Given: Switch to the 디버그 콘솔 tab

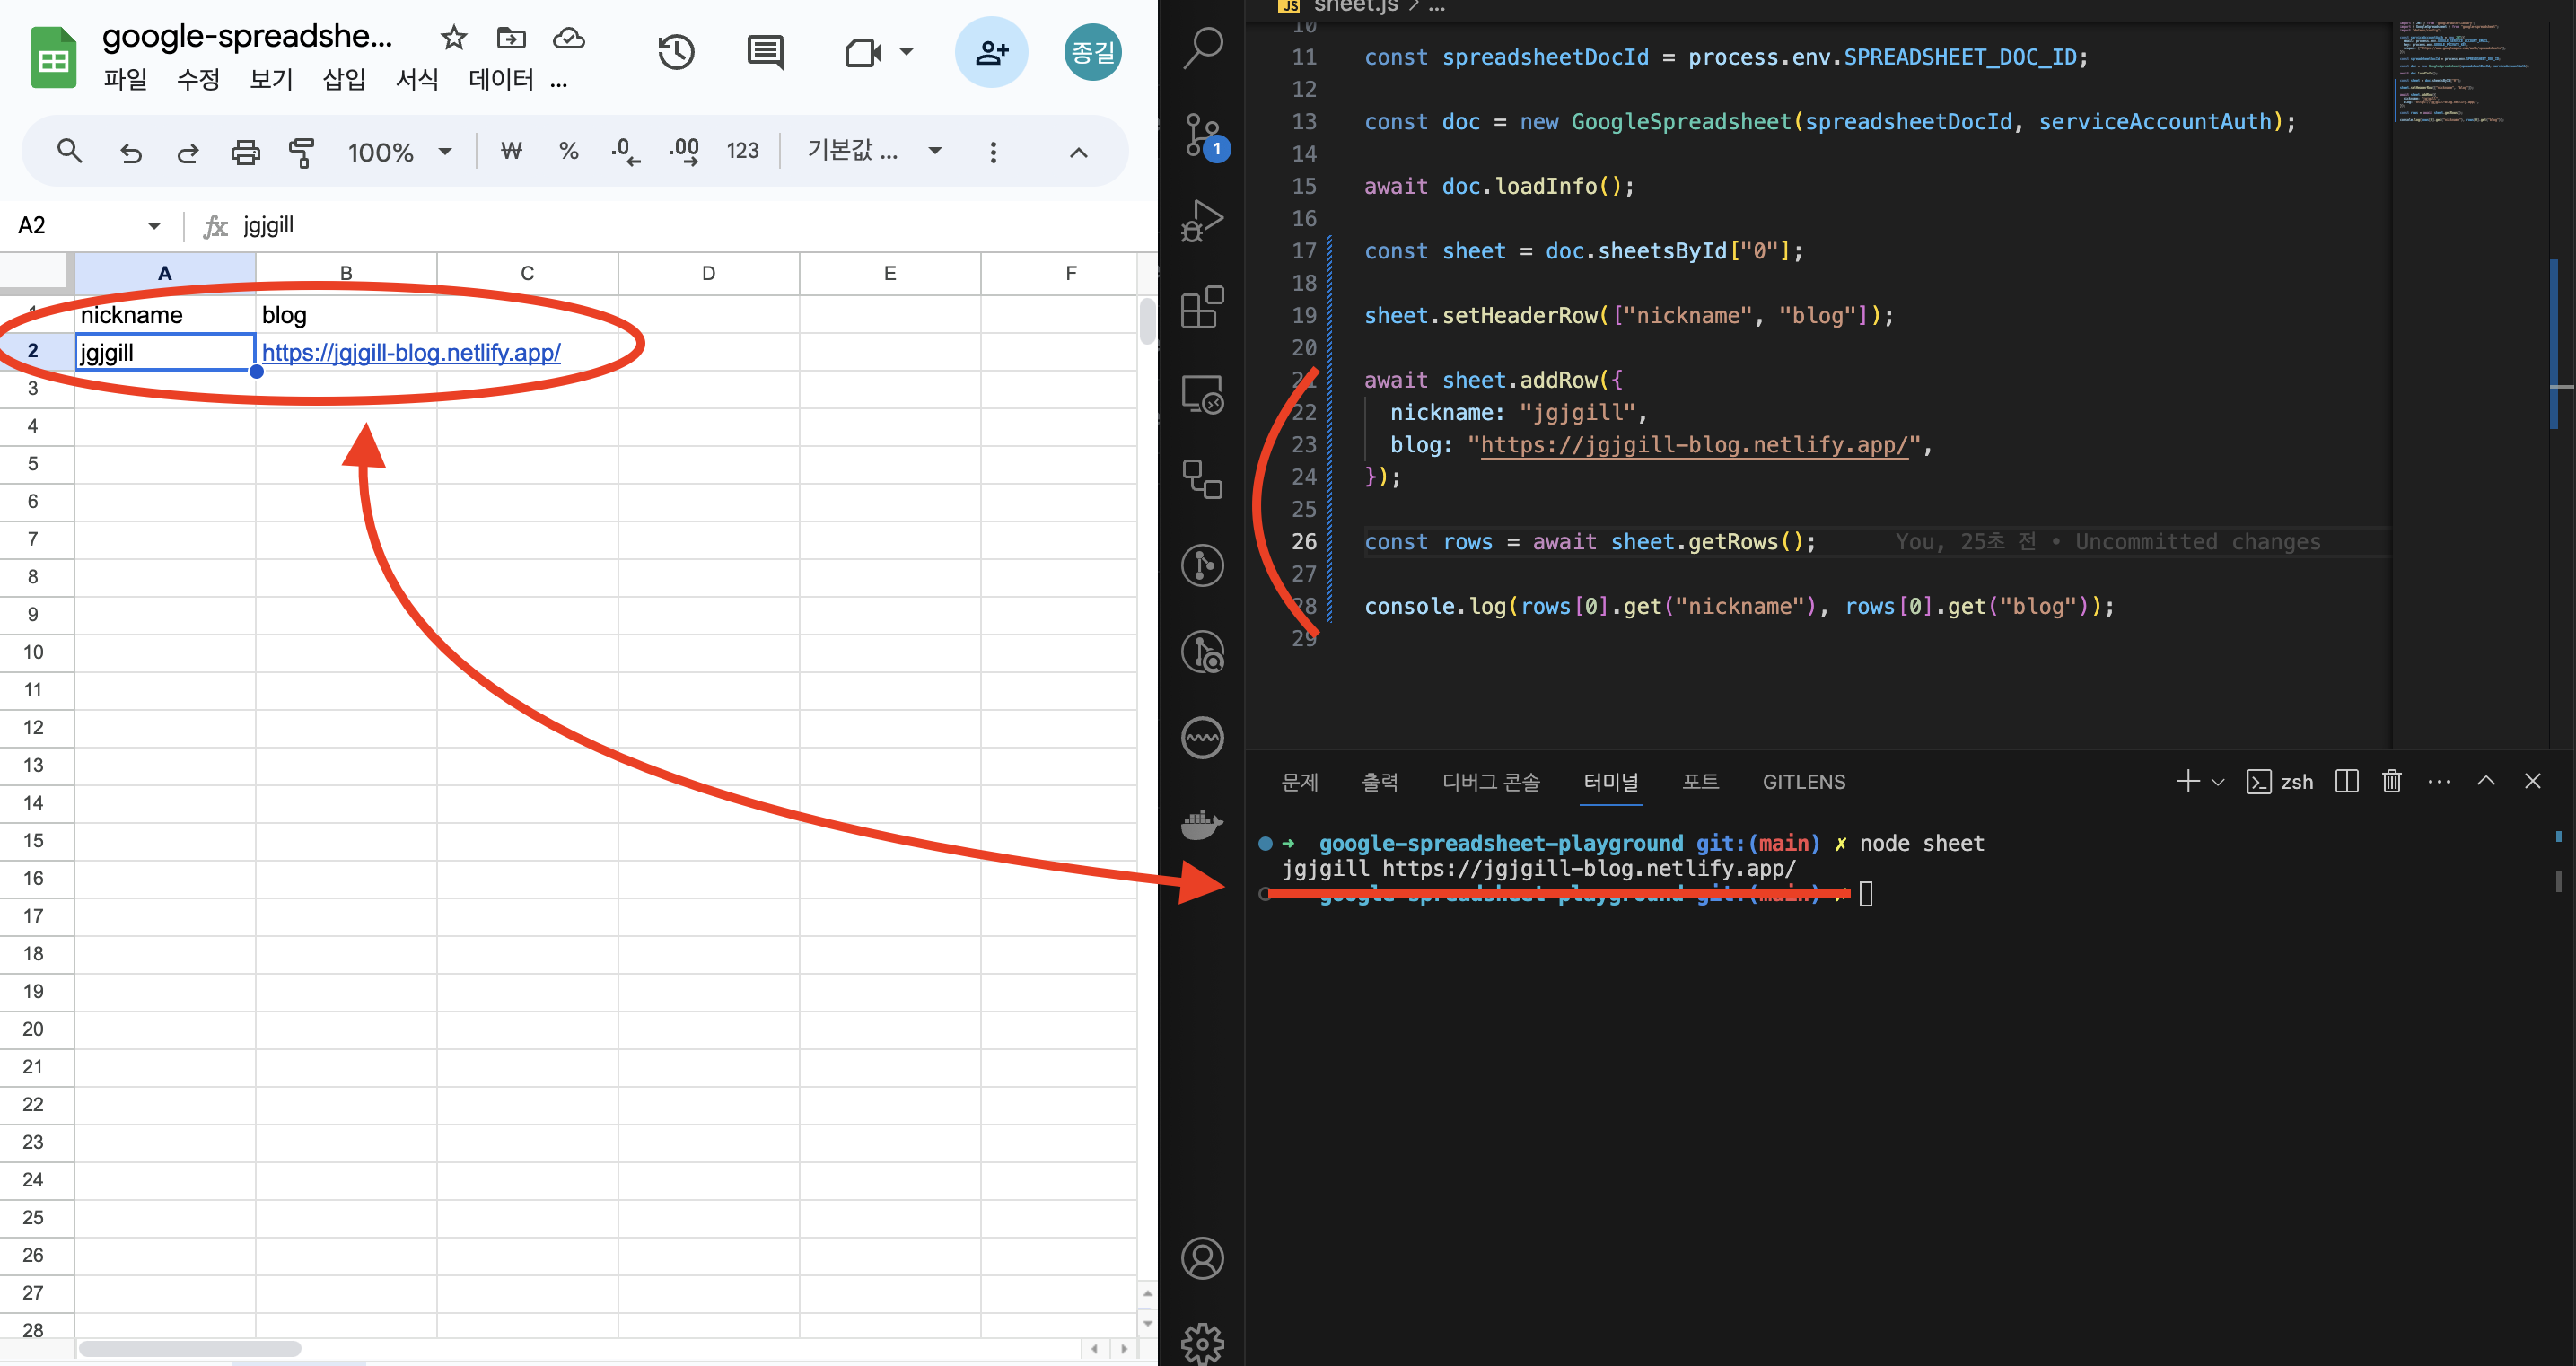Looking at the screenshot, I should (x=1490, y=782).
